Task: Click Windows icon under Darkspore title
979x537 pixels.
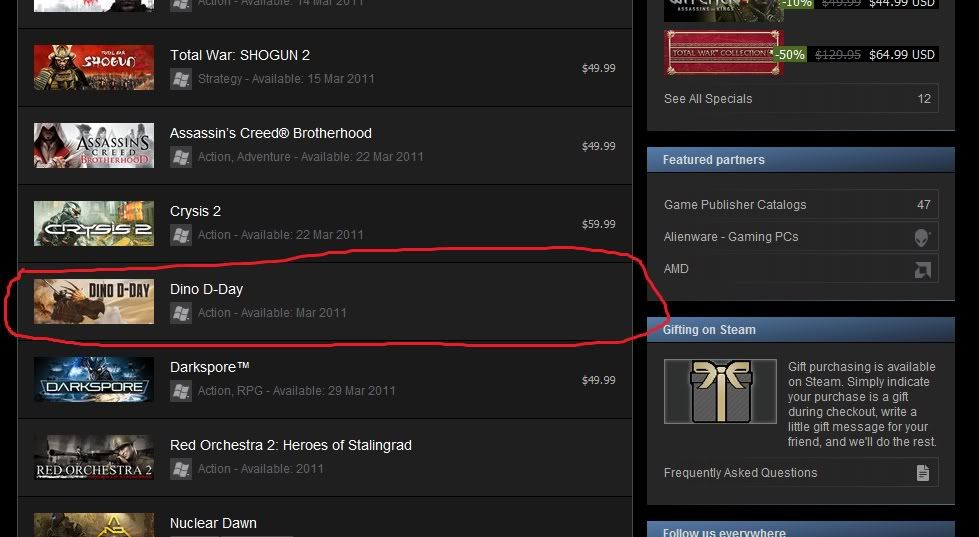Action: (x=181, y=391)
